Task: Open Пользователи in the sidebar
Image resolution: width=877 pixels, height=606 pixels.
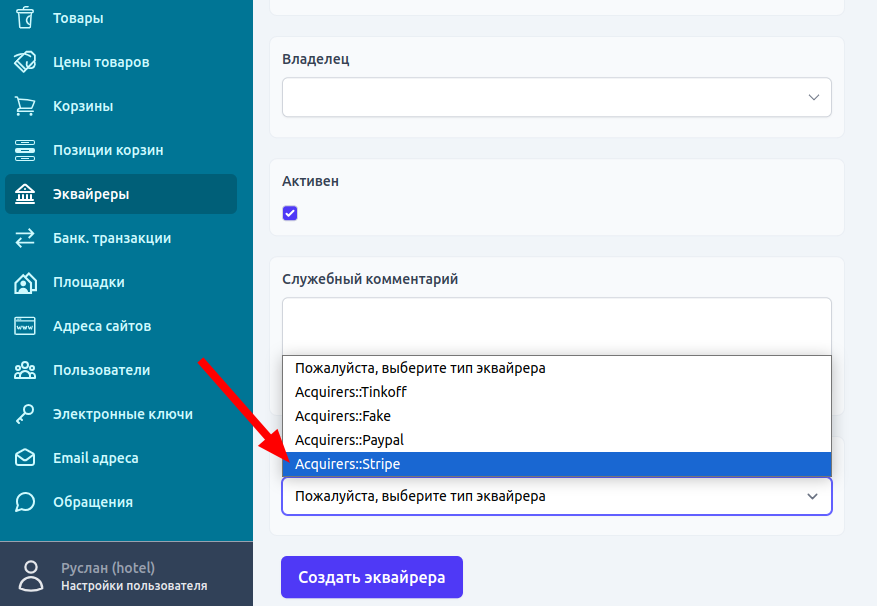Action: pyautogui.click(x=101, y=370)
